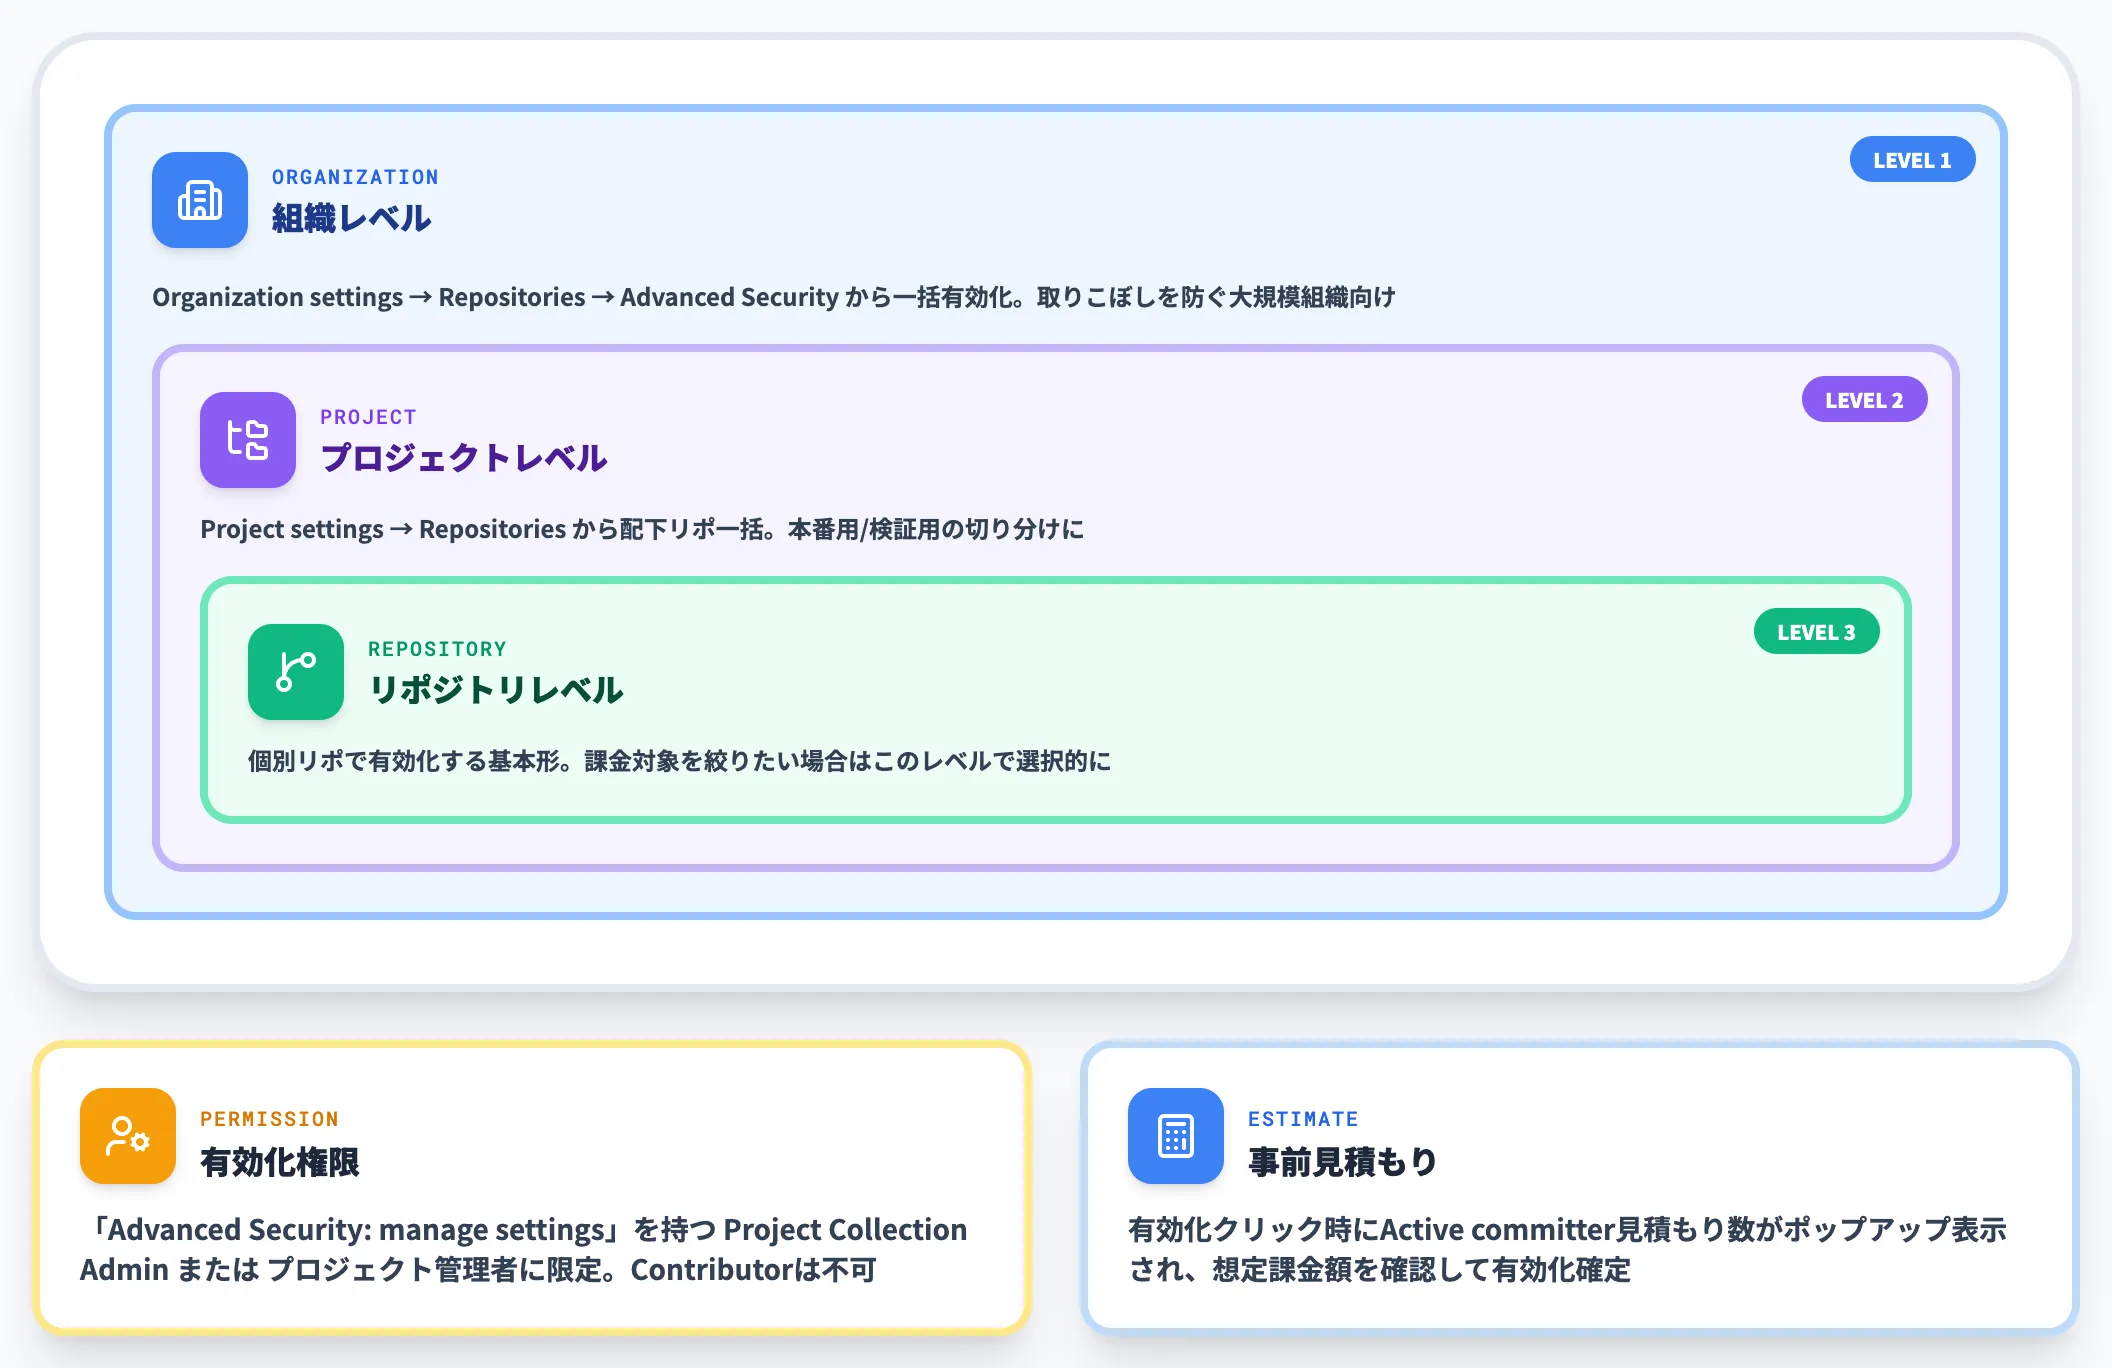This screenshot has height=1368, width=2112.
Task: Select the LEVEL 1 badge
Action: pos(1912,160)
